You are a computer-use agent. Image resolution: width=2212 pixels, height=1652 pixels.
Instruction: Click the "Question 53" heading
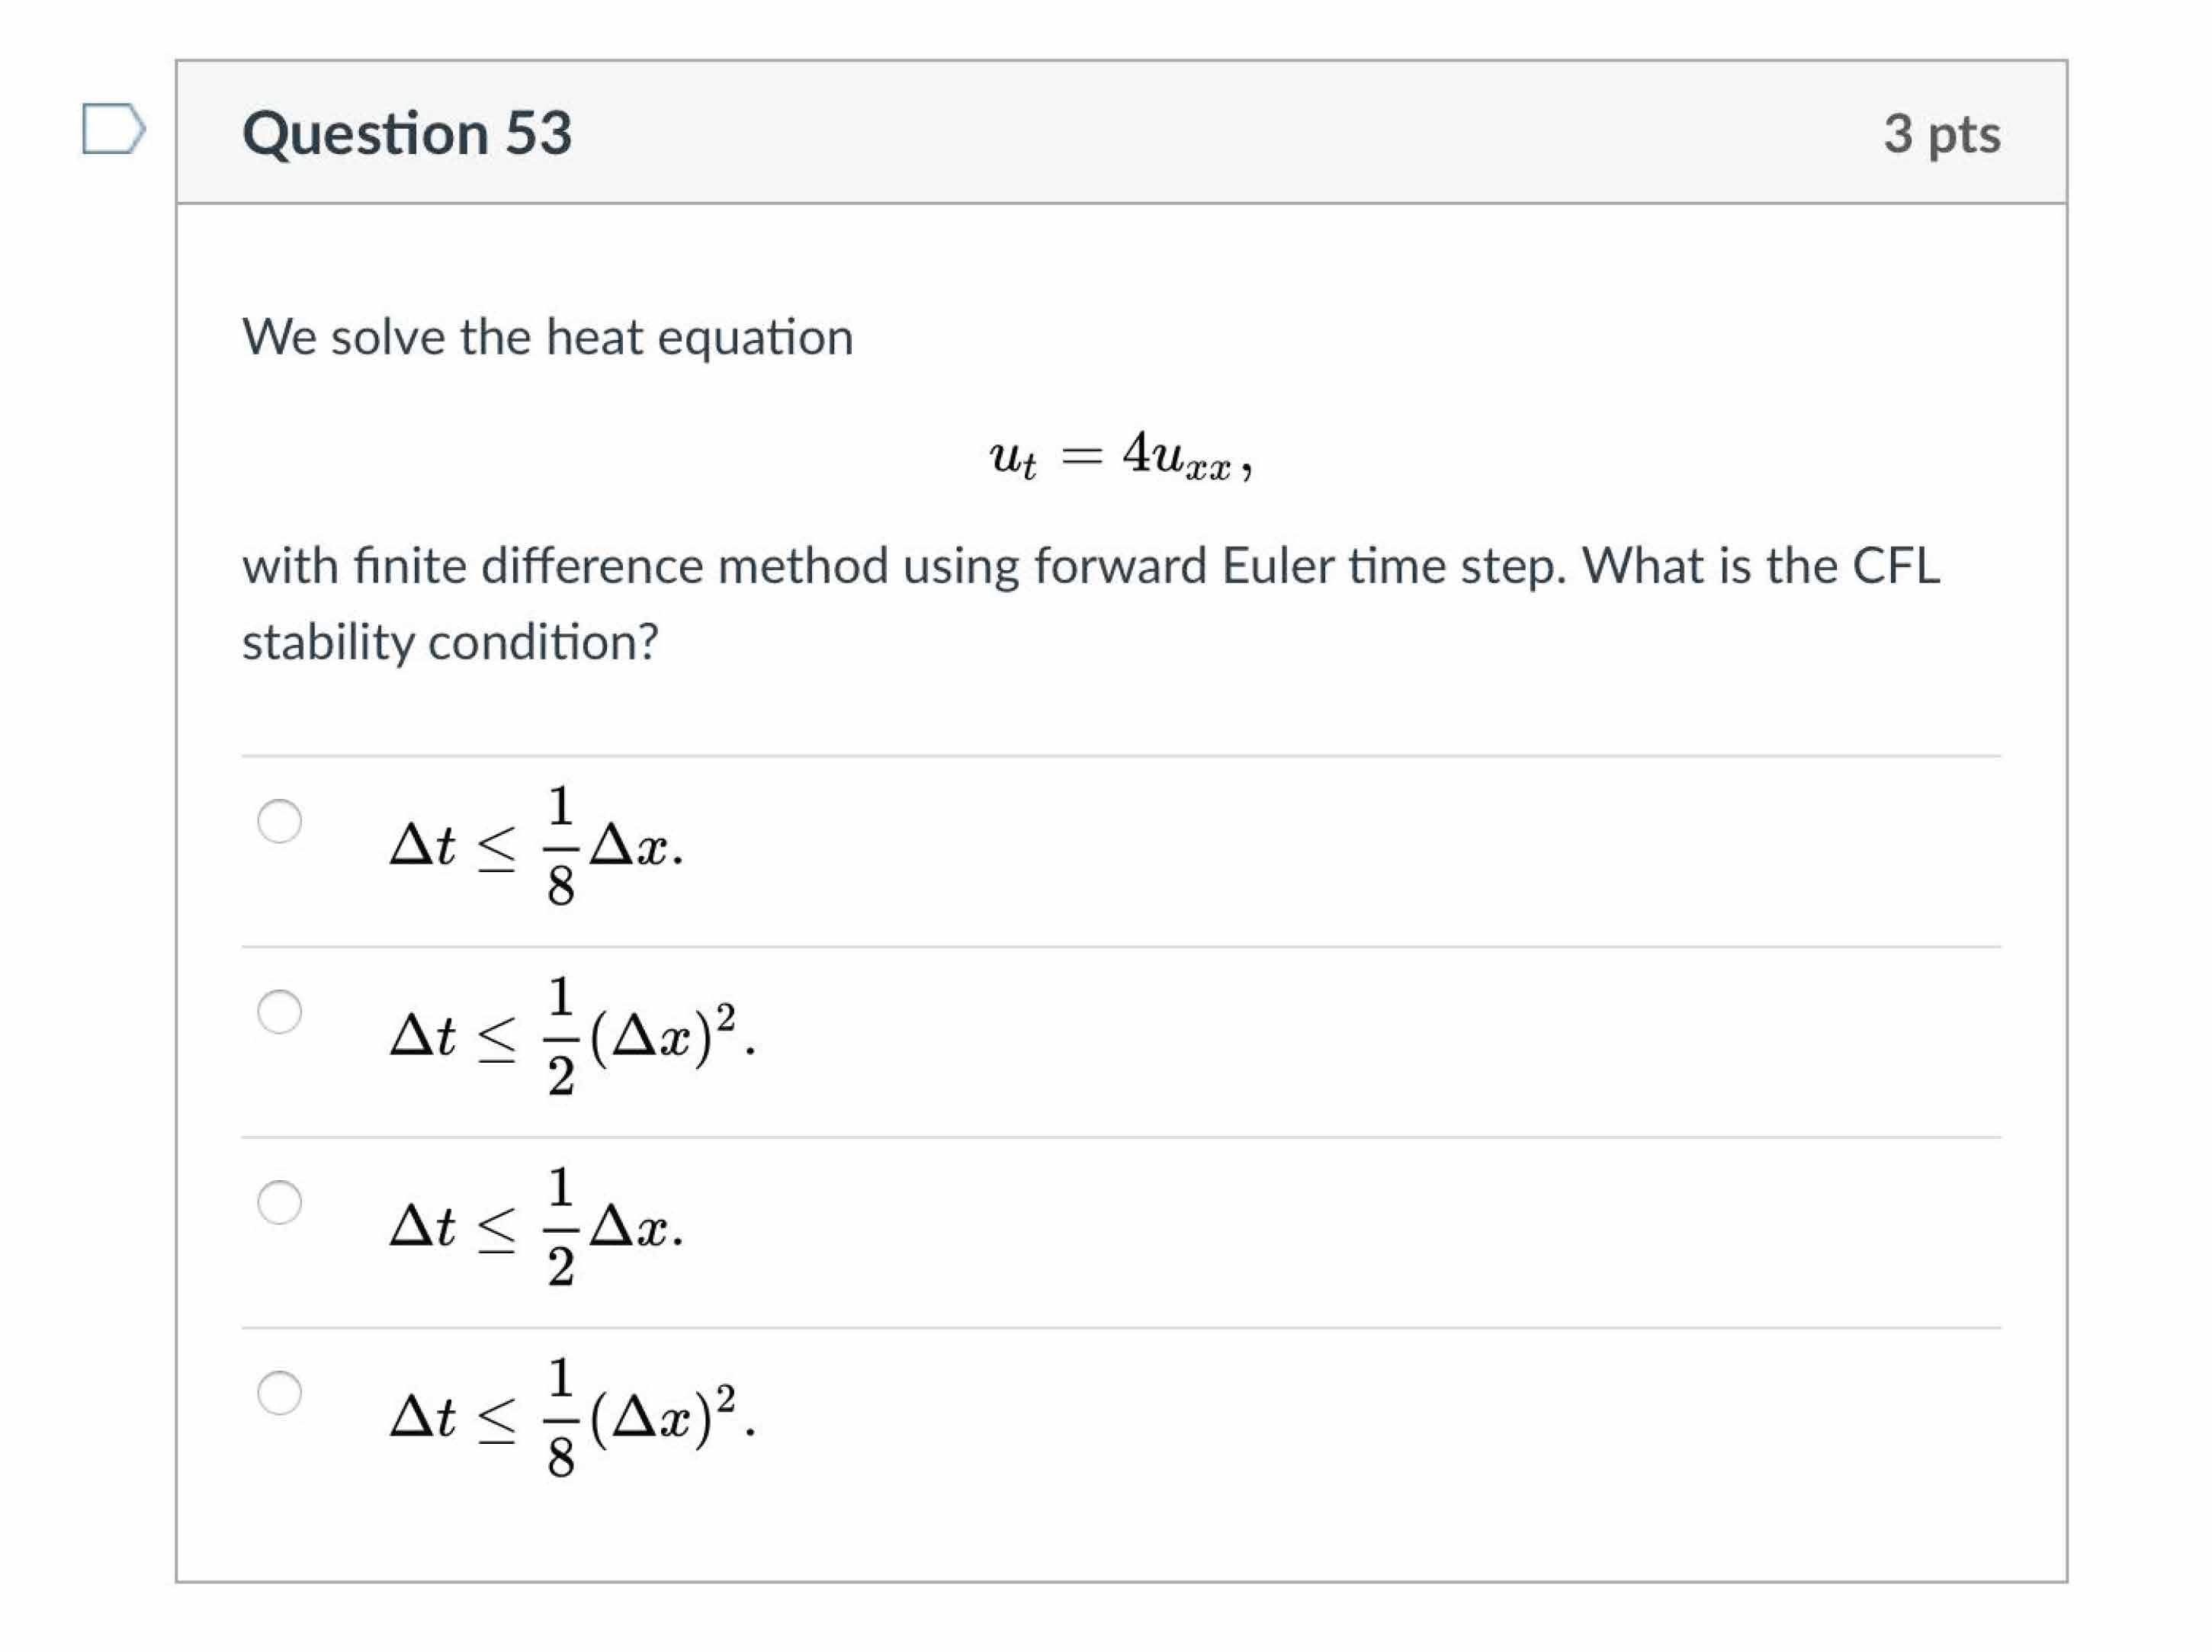[407, 133]
